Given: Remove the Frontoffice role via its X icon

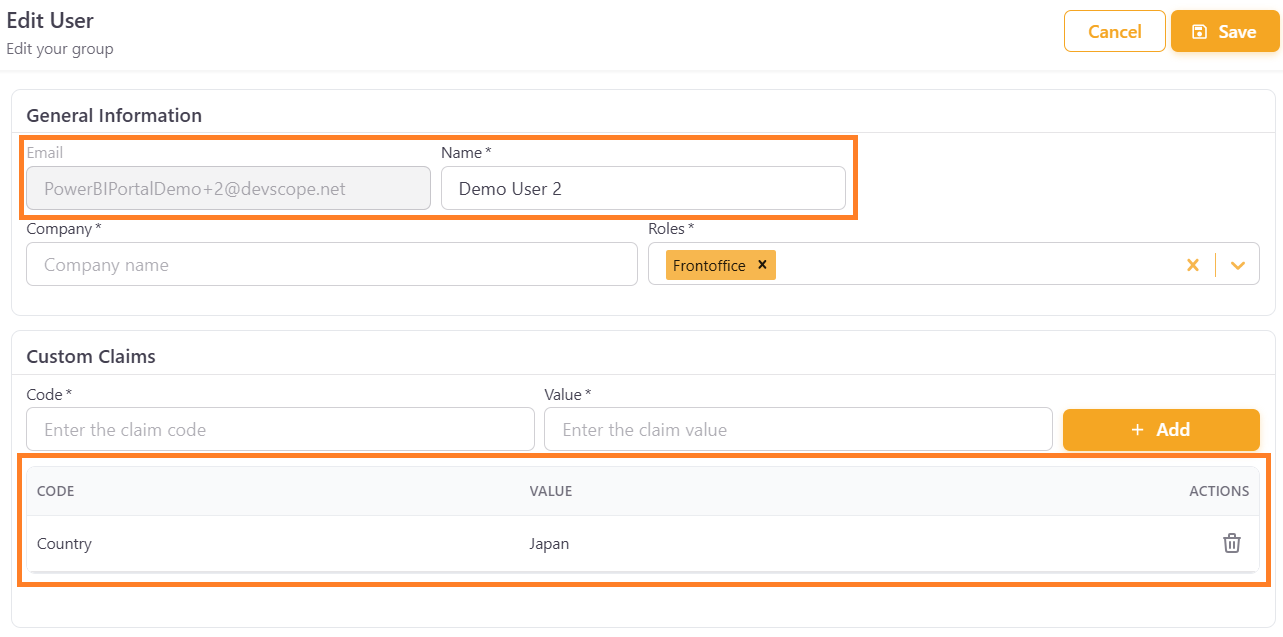Looking at the screenshot, I should click(761, 264).
